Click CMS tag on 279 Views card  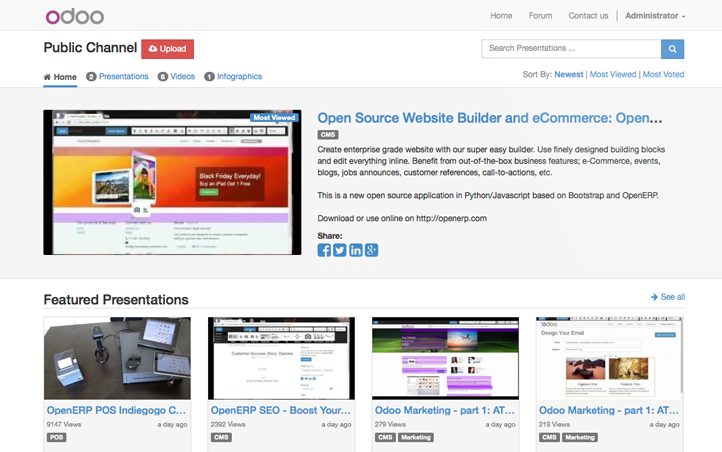[x=385, y=437]
